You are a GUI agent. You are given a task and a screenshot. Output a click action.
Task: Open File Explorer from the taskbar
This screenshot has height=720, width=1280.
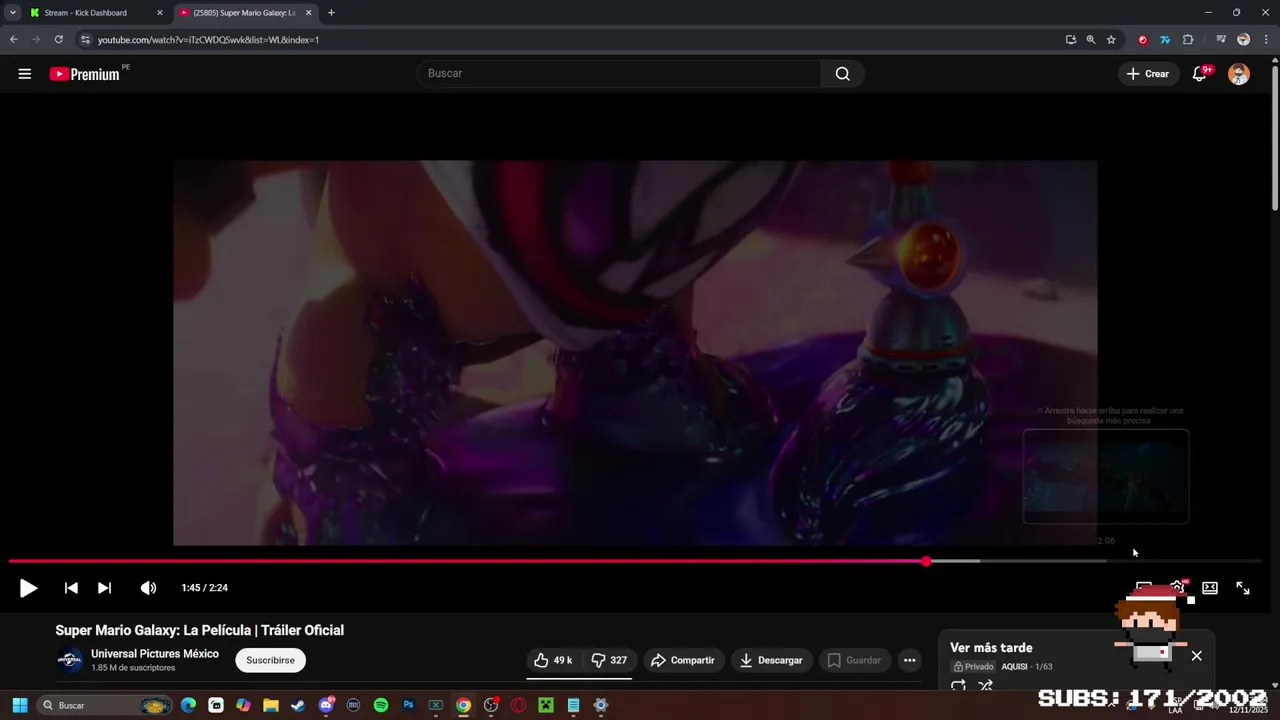(271, 705)
